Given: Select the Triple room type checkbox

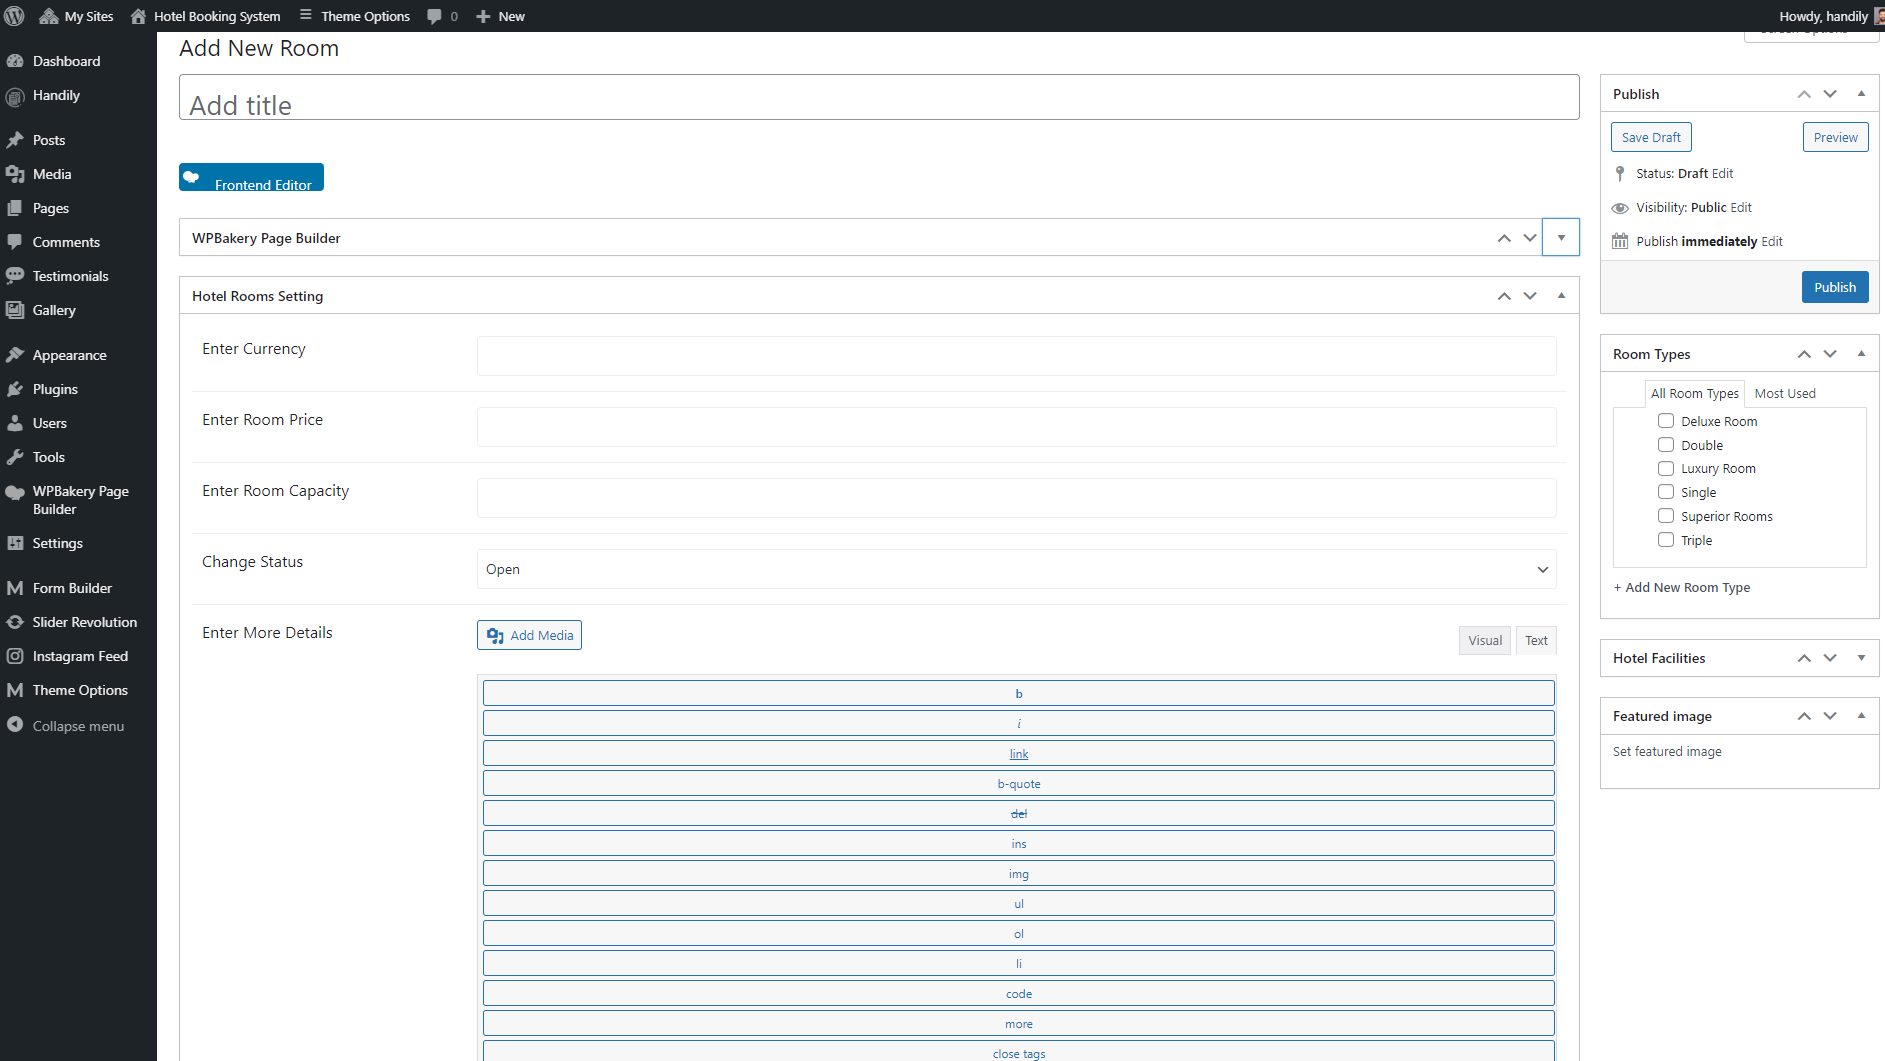Looking at the screenshot, I should coord(1666,540).
